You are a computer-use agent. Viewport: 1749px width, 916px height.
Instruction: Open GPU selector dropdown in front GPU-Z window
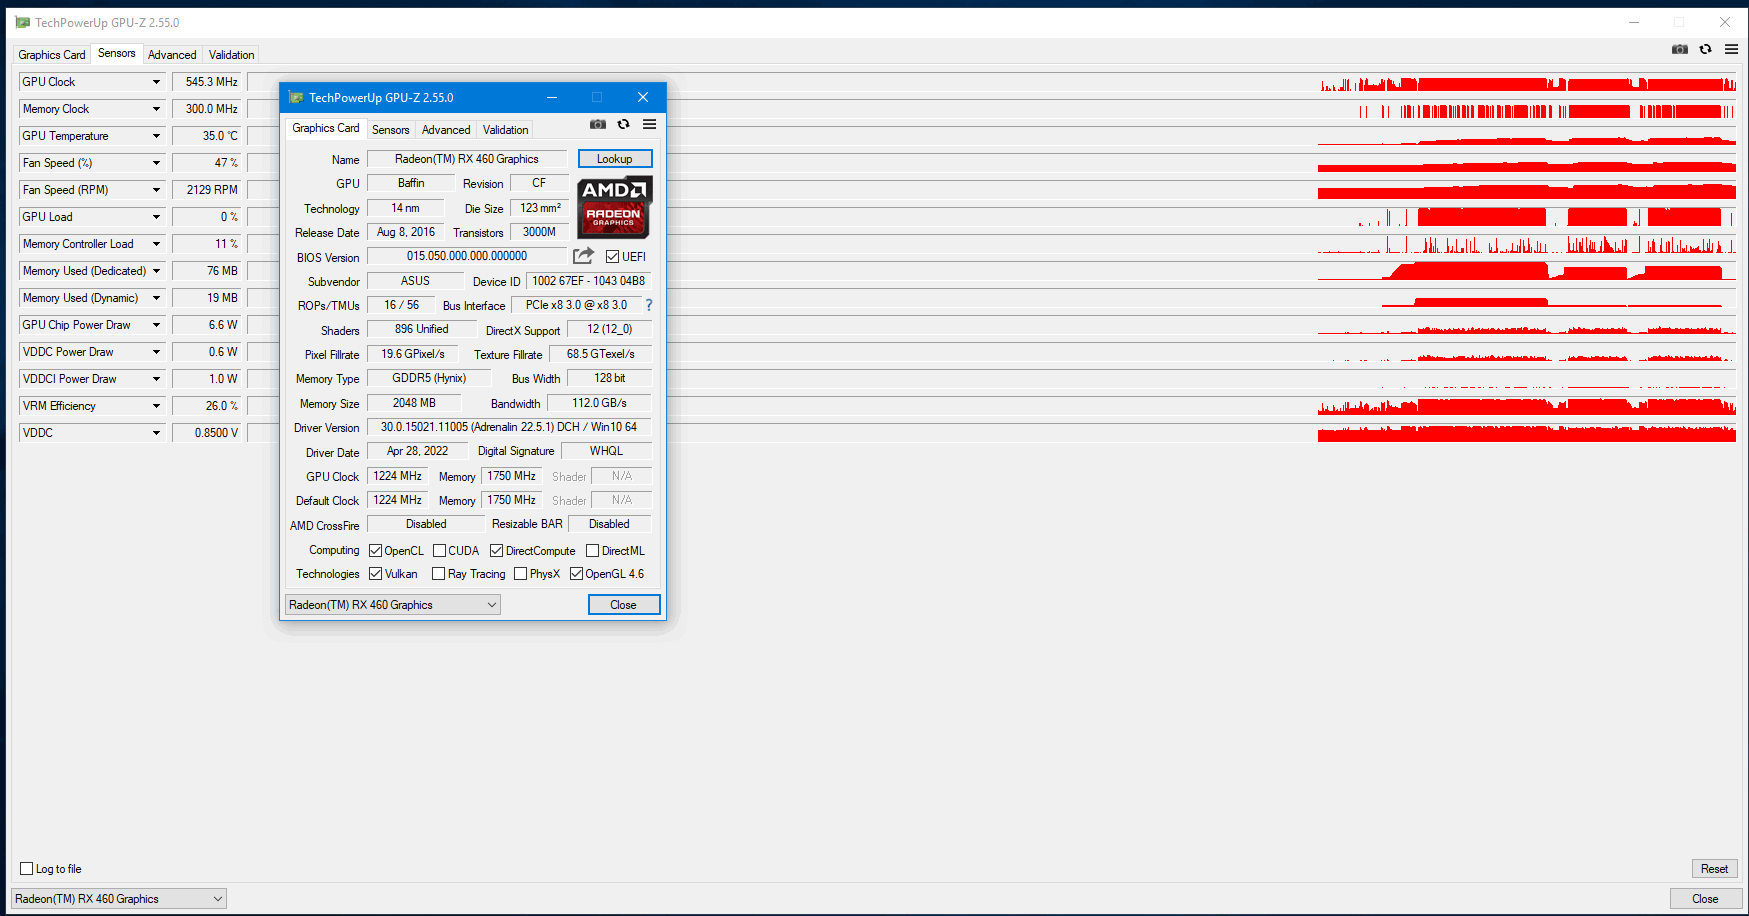(x=392, y=605)
